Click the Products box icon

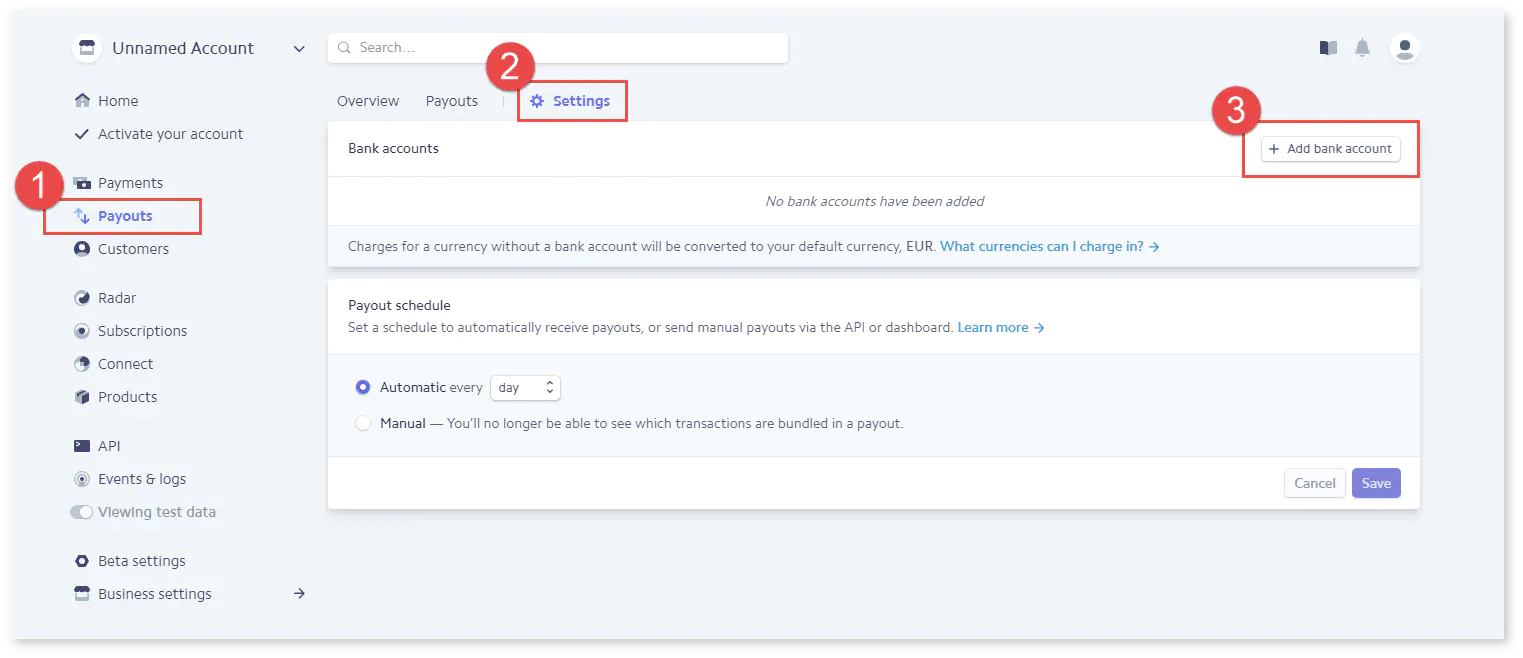[x=82, y=397]
